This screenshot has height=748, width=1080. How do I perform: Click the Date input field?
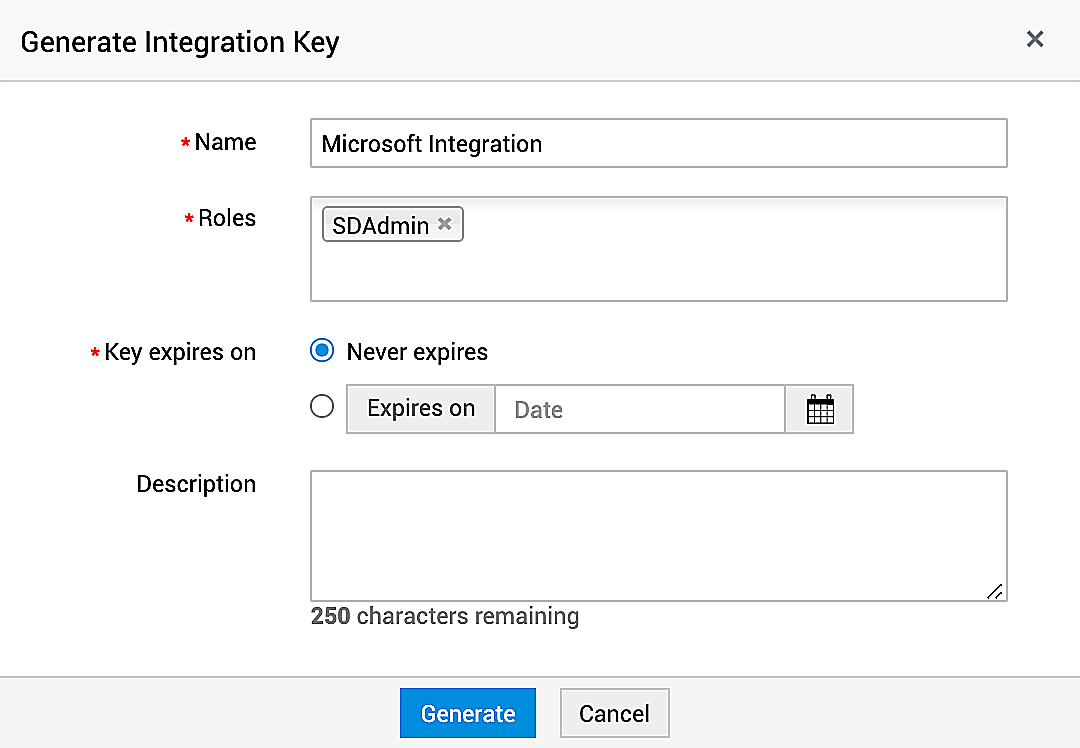pos(639,409)
